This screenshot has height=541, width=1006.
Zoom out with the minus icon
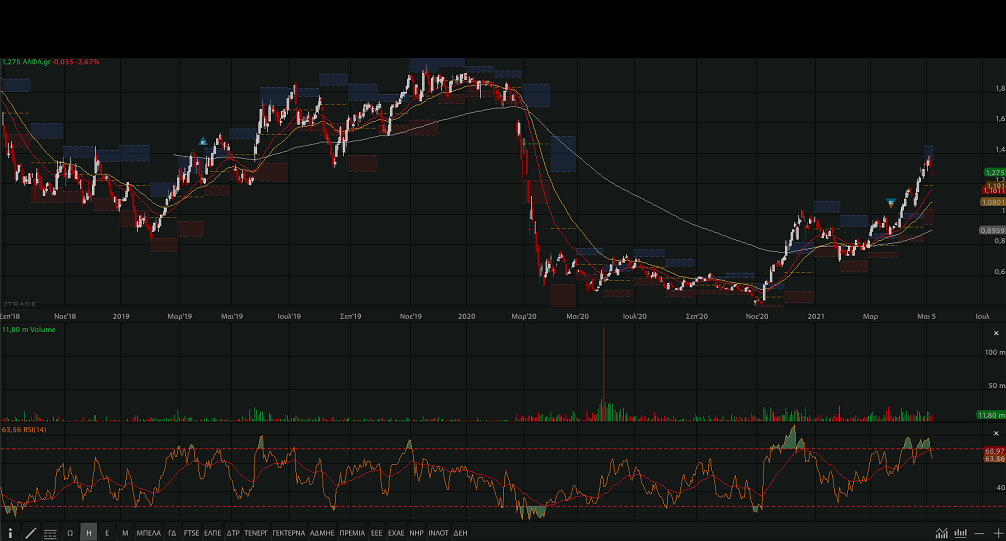pyautogui.click(x=980, y=533)
